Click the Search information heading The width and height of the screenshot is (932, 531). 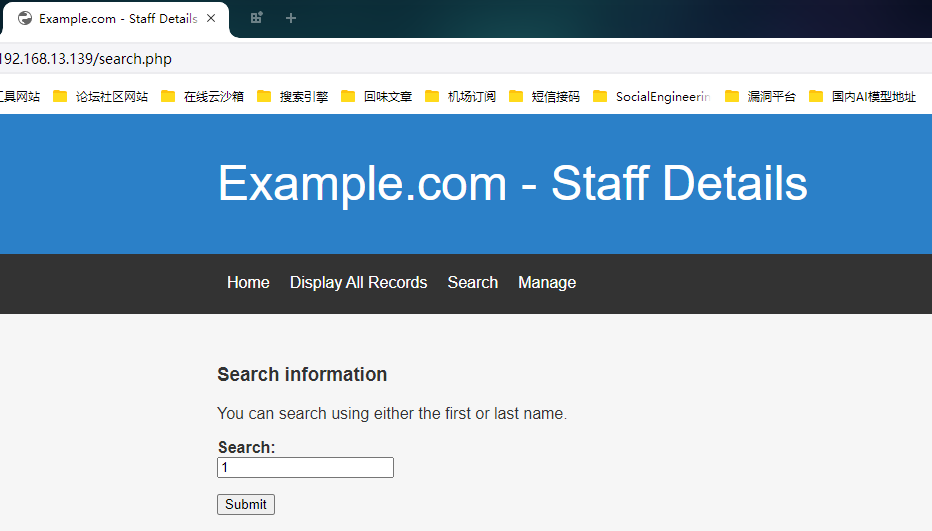click(x=302, y=375)
